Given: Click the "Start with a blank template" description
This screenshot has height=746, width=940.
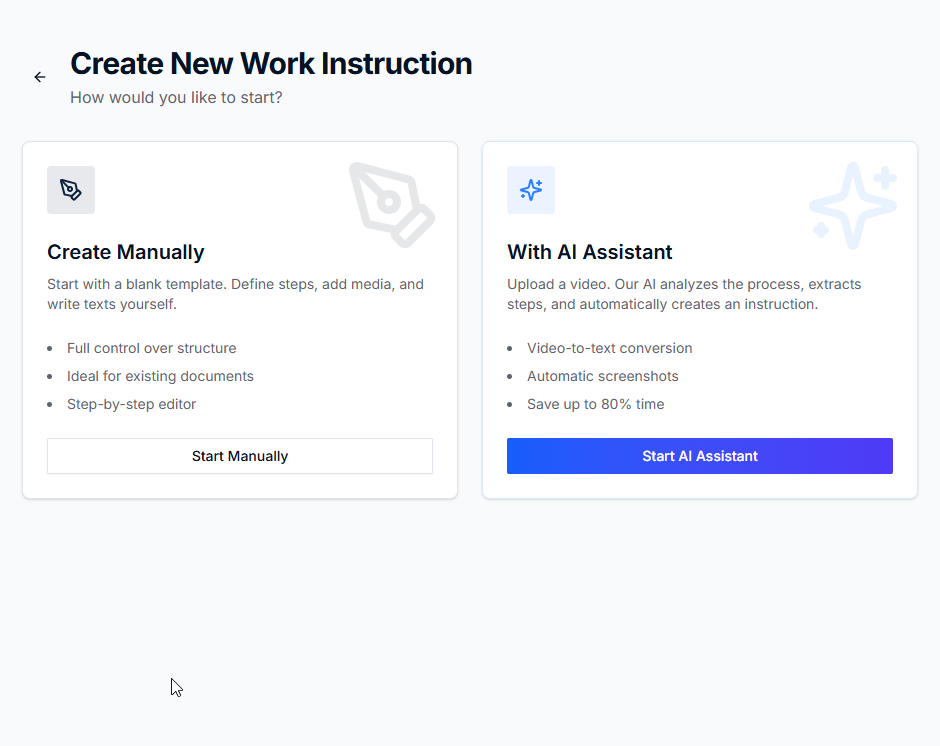Looking at the screenshot, I should pos(235,294).
